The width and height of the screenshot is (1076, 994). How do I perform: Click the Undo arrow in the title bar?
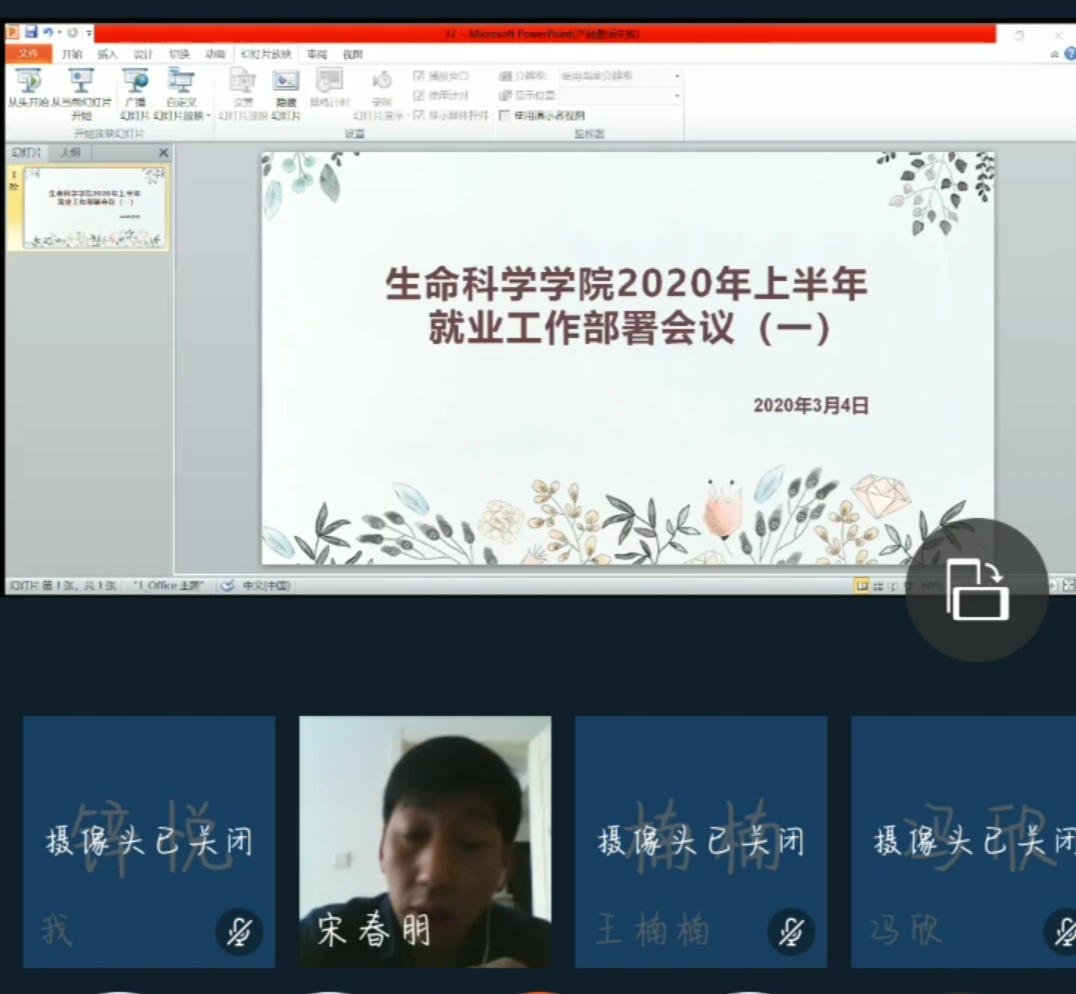47,33
